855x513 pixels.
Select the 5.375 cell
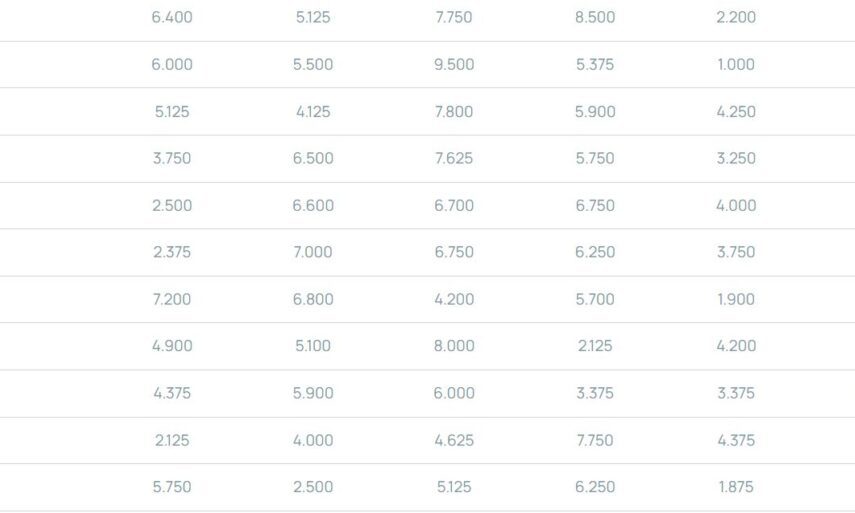click(595, 64)
